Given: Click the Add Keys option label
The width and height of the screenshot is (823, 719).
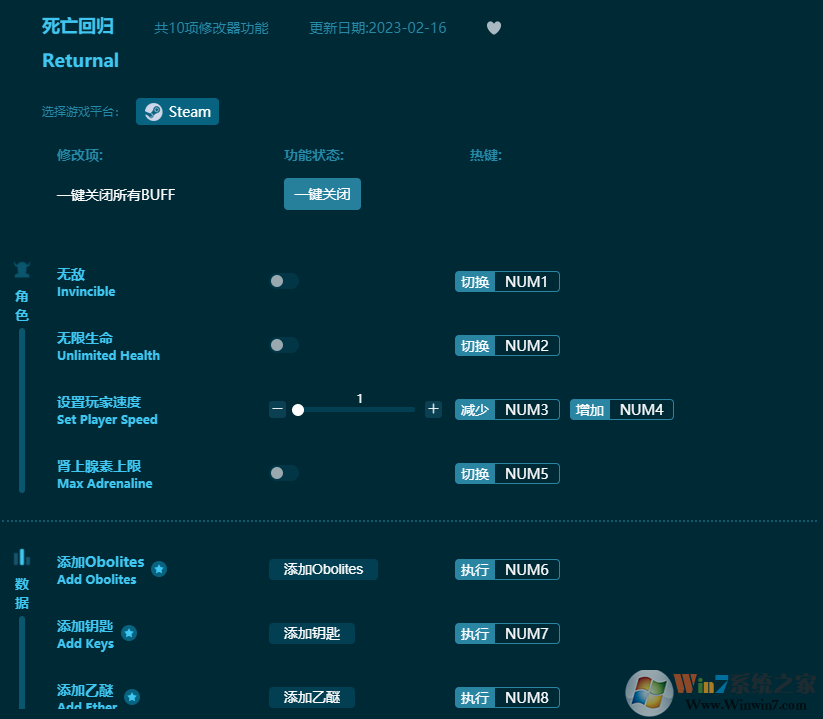Looking at the screenshot, I should coord(85,635).
